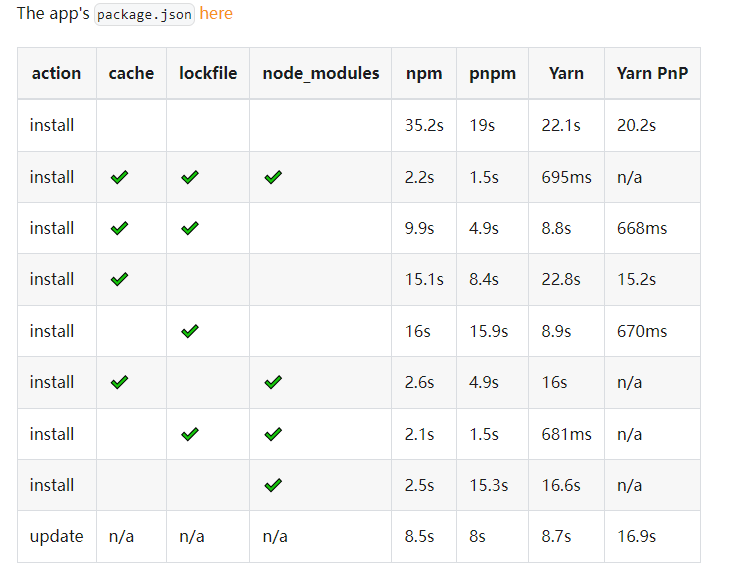The height and width of the screenshot is (569, 733).
Task: Click the 2.1s npm value
Action: tap(419, 434)
